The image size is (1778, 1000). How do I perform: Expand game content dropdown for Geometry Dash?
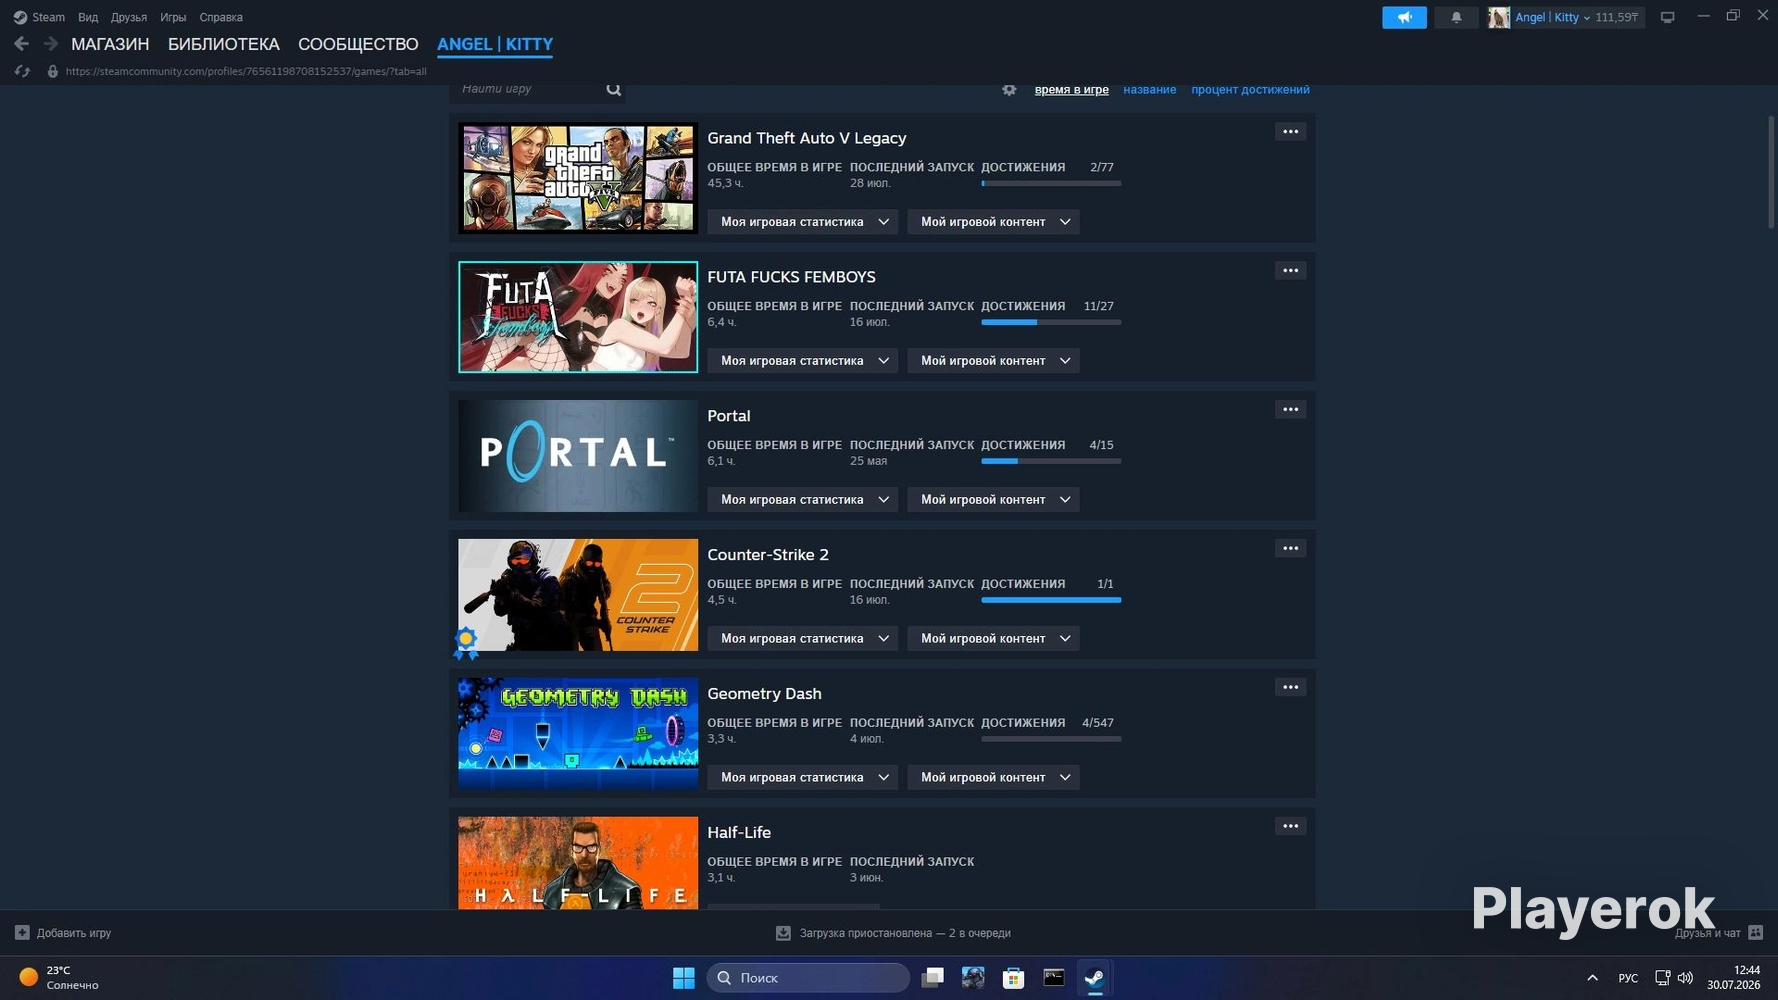pos(993,778)
